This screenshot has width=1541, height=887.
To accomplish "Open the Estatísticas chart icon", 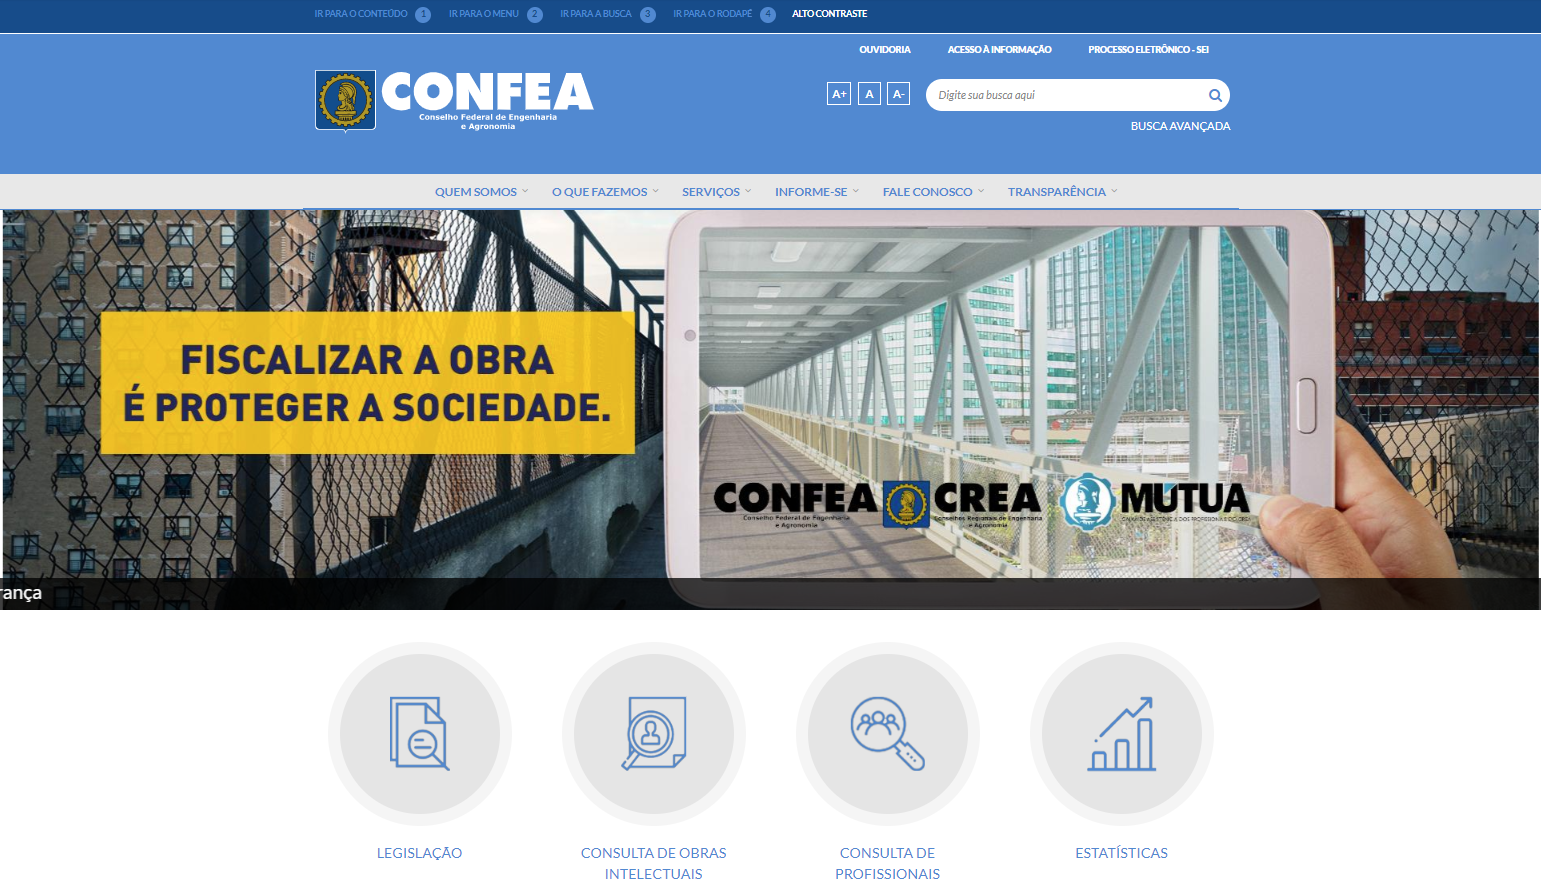I will 1122,734.
